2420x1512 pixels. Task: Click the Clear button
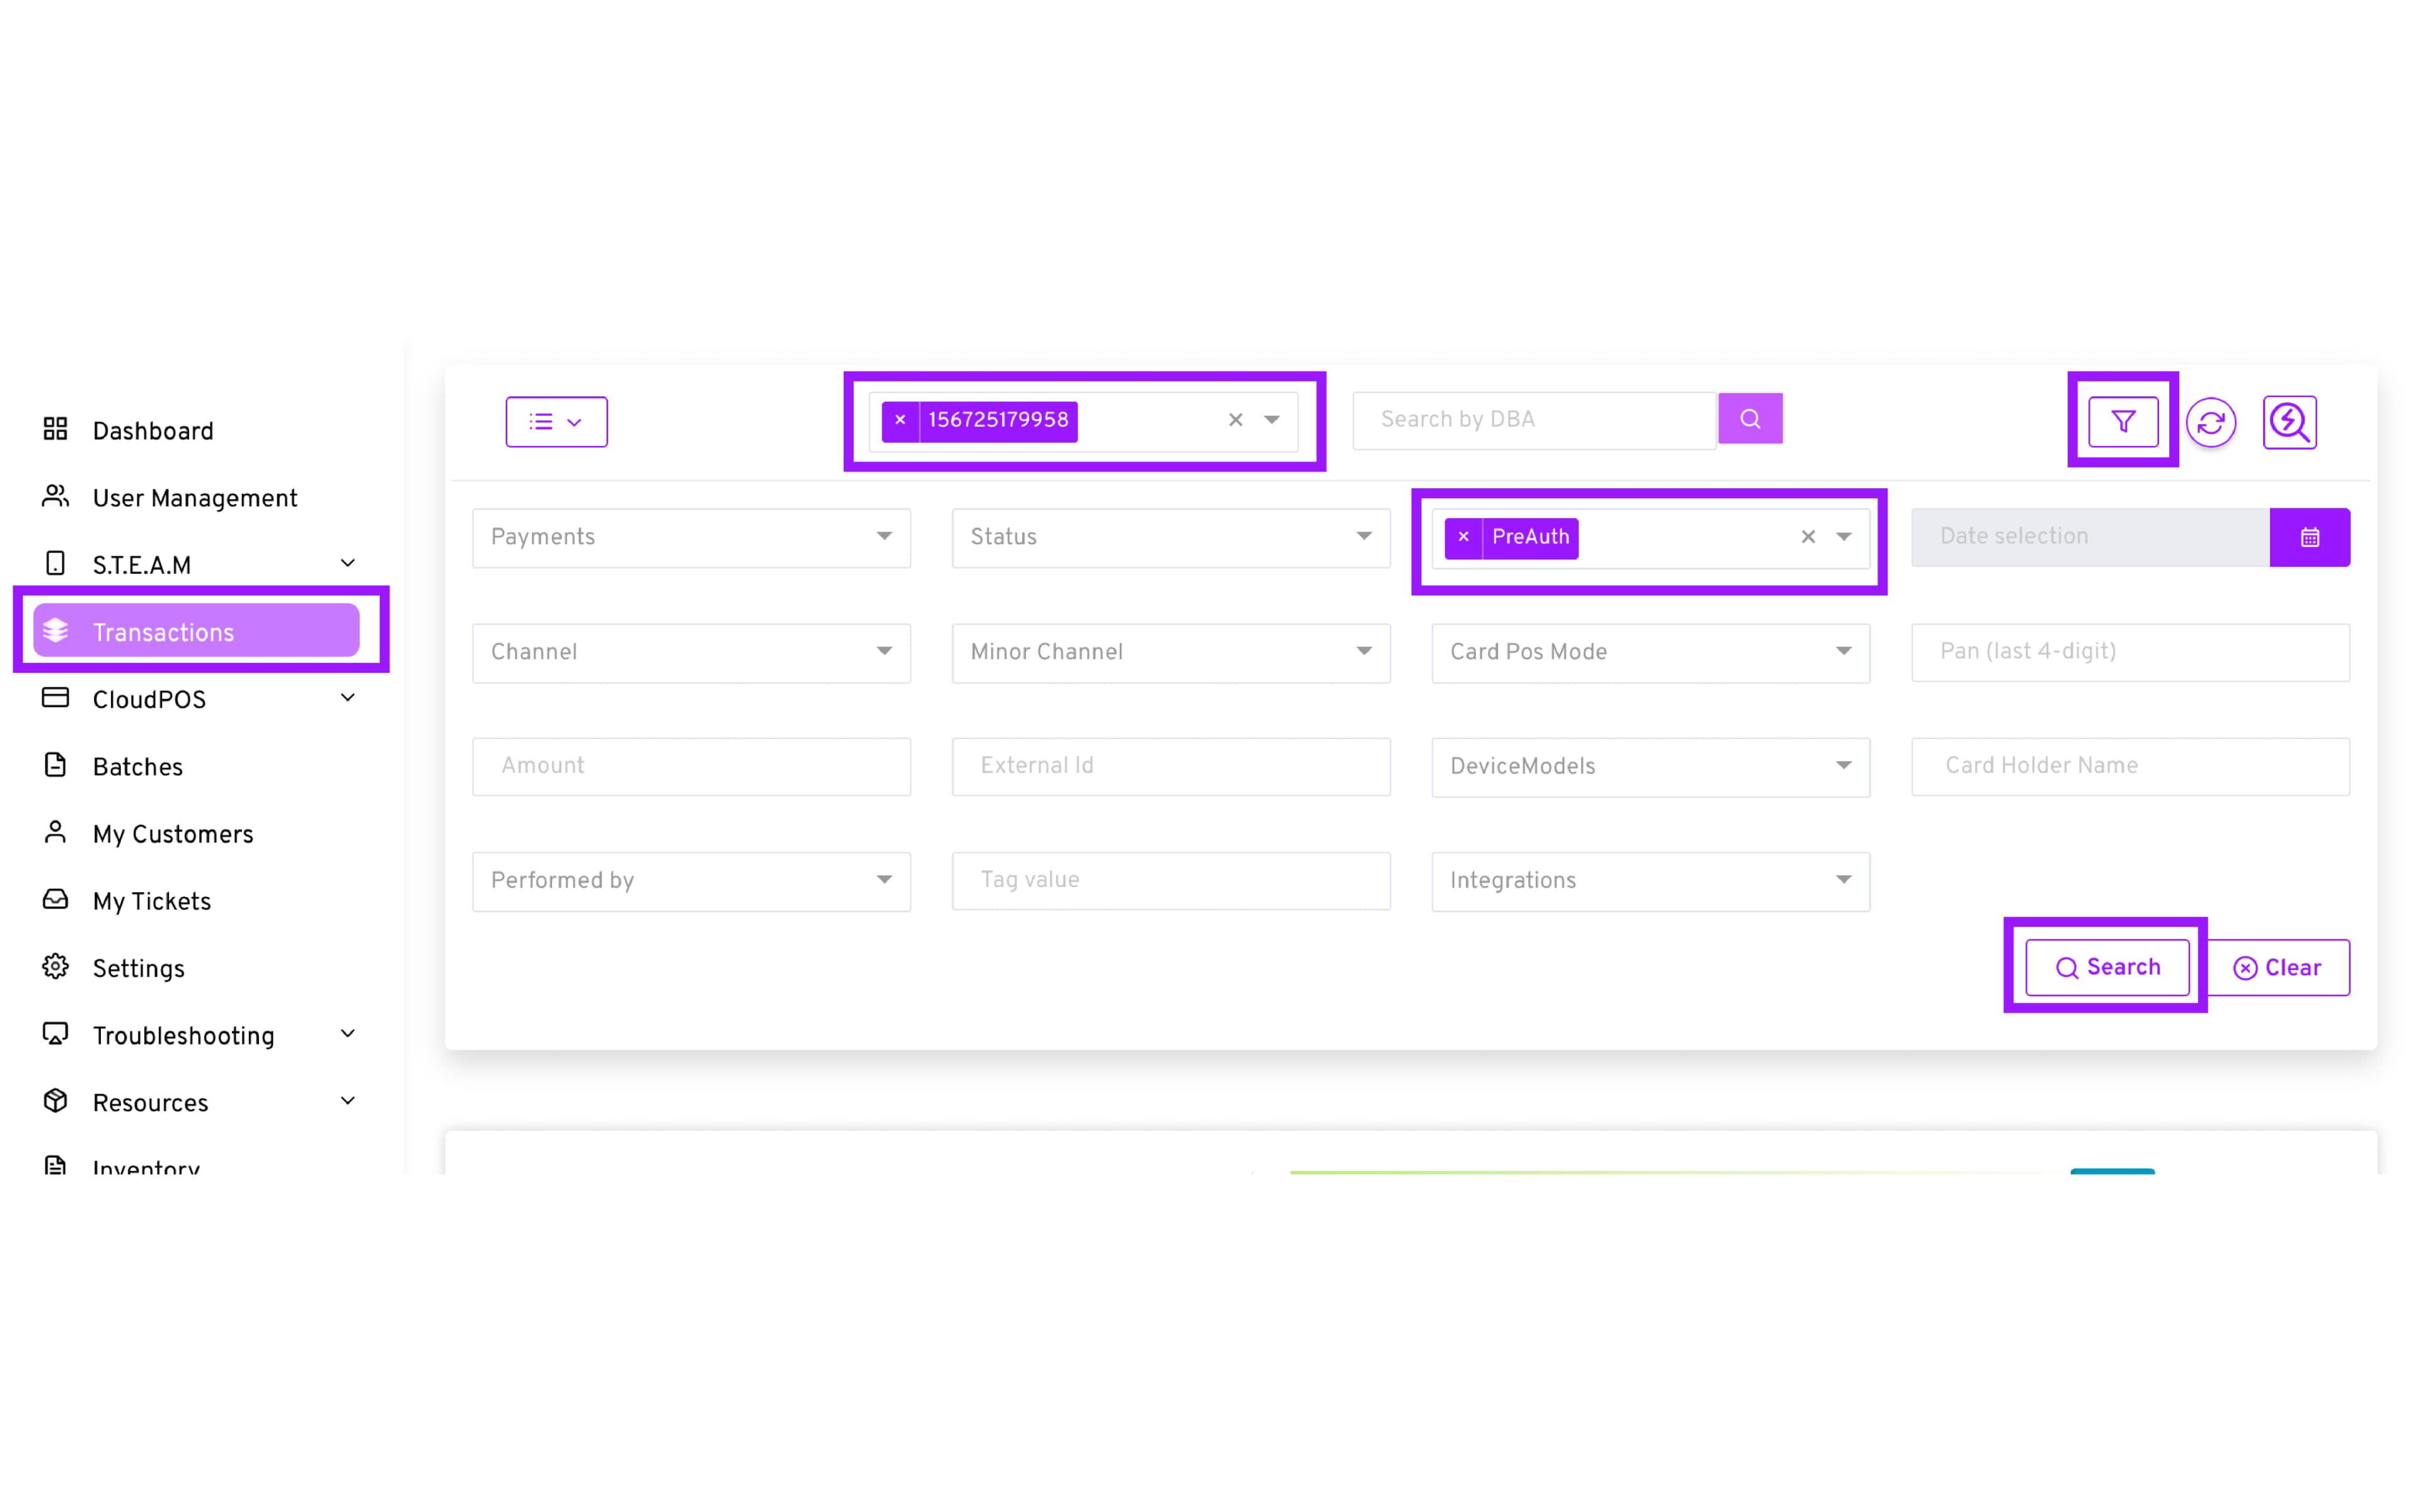(2277, 967)
